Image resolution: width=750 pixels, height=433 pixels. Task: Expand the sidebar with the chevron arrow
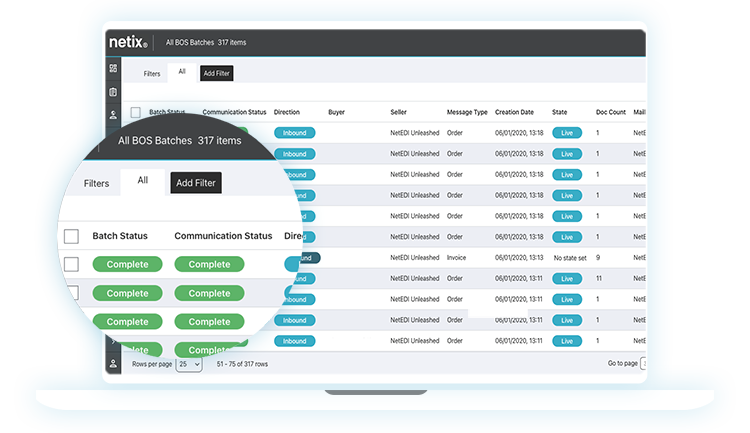click(x=113, y=342)
